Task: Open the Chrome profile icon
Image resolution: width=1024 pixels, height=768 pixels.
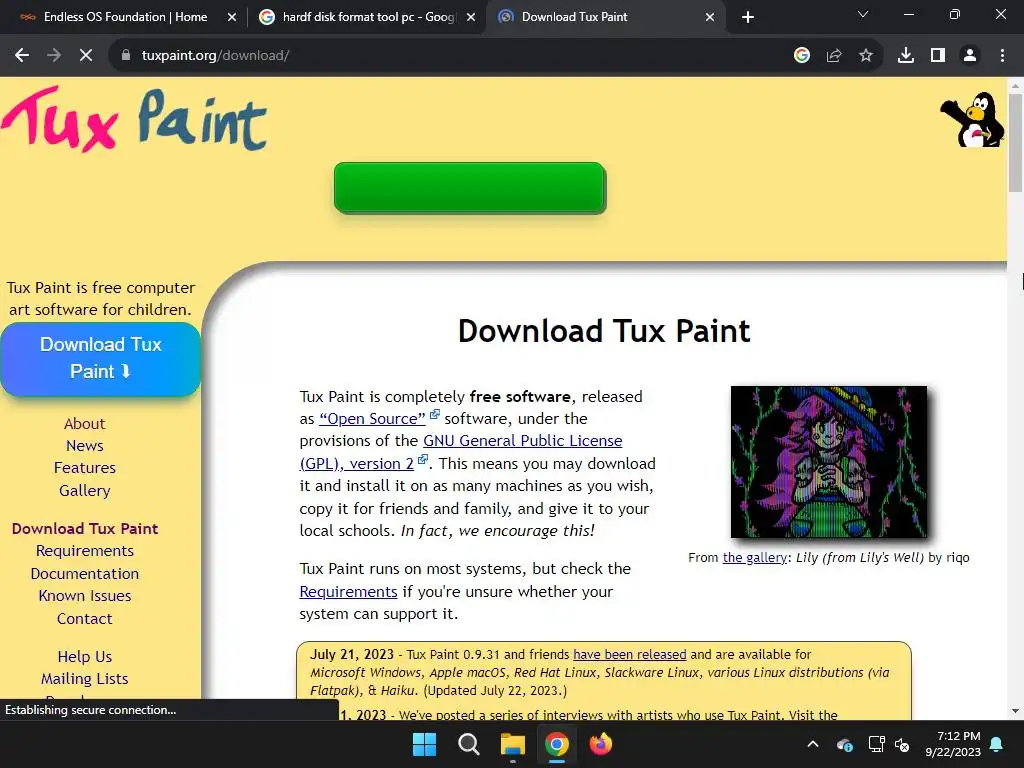Action: click(x=970, y=56)
